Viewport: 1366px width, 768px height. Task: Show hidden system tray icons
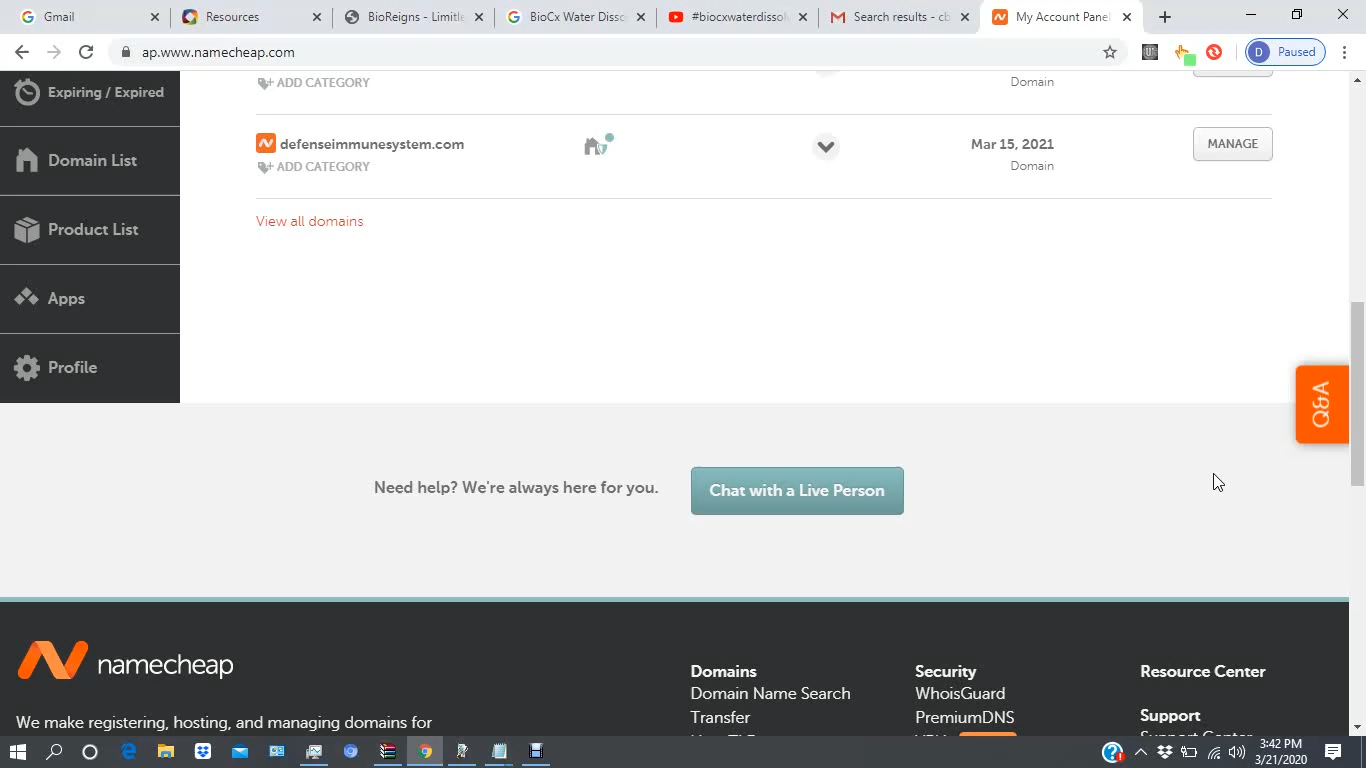(x=1140, y=752)
